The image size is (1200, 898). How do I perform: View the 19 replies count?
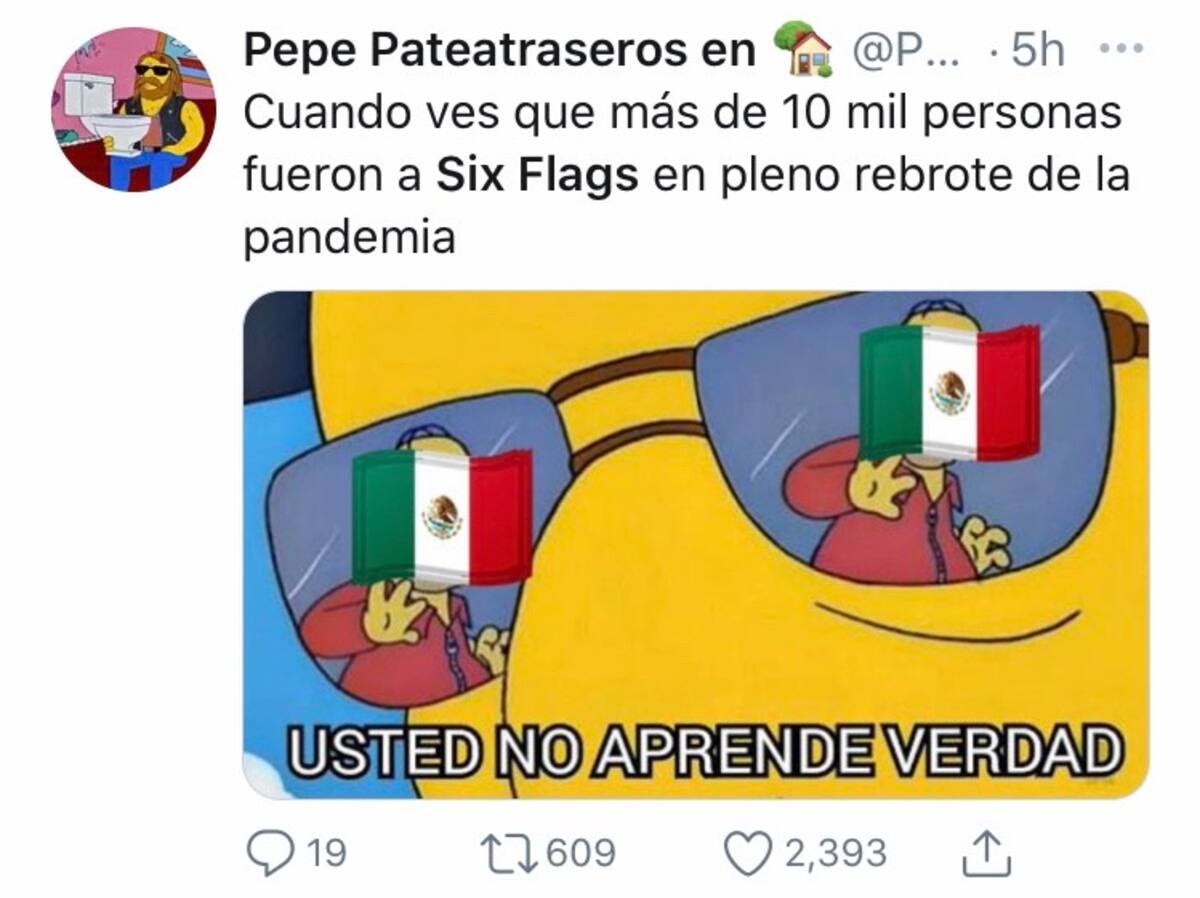click(326, 854)
